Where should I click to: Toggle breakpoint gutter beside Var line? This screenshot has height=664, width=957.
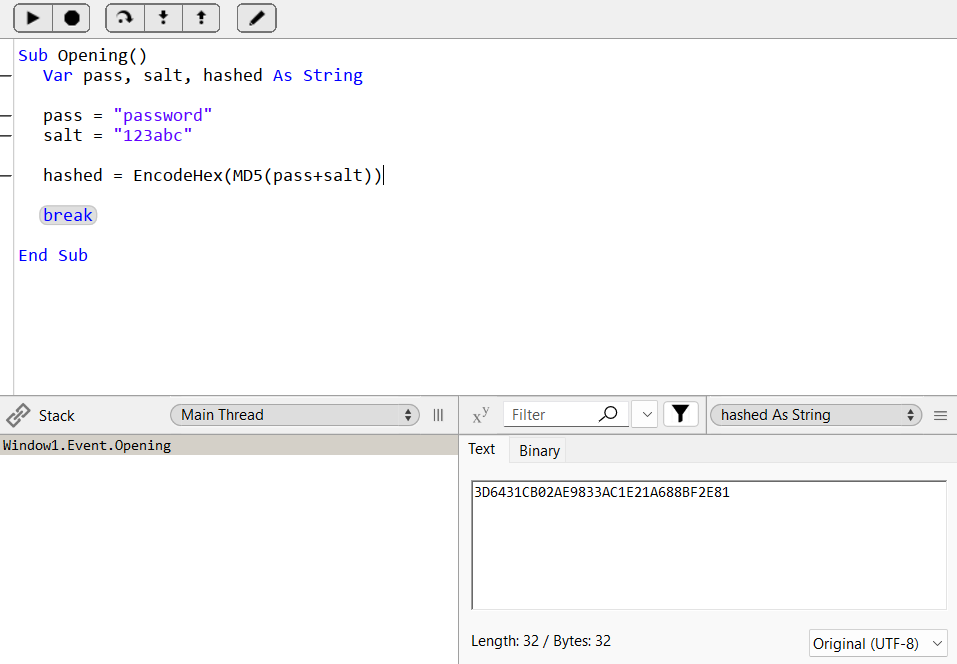[6, 76]
